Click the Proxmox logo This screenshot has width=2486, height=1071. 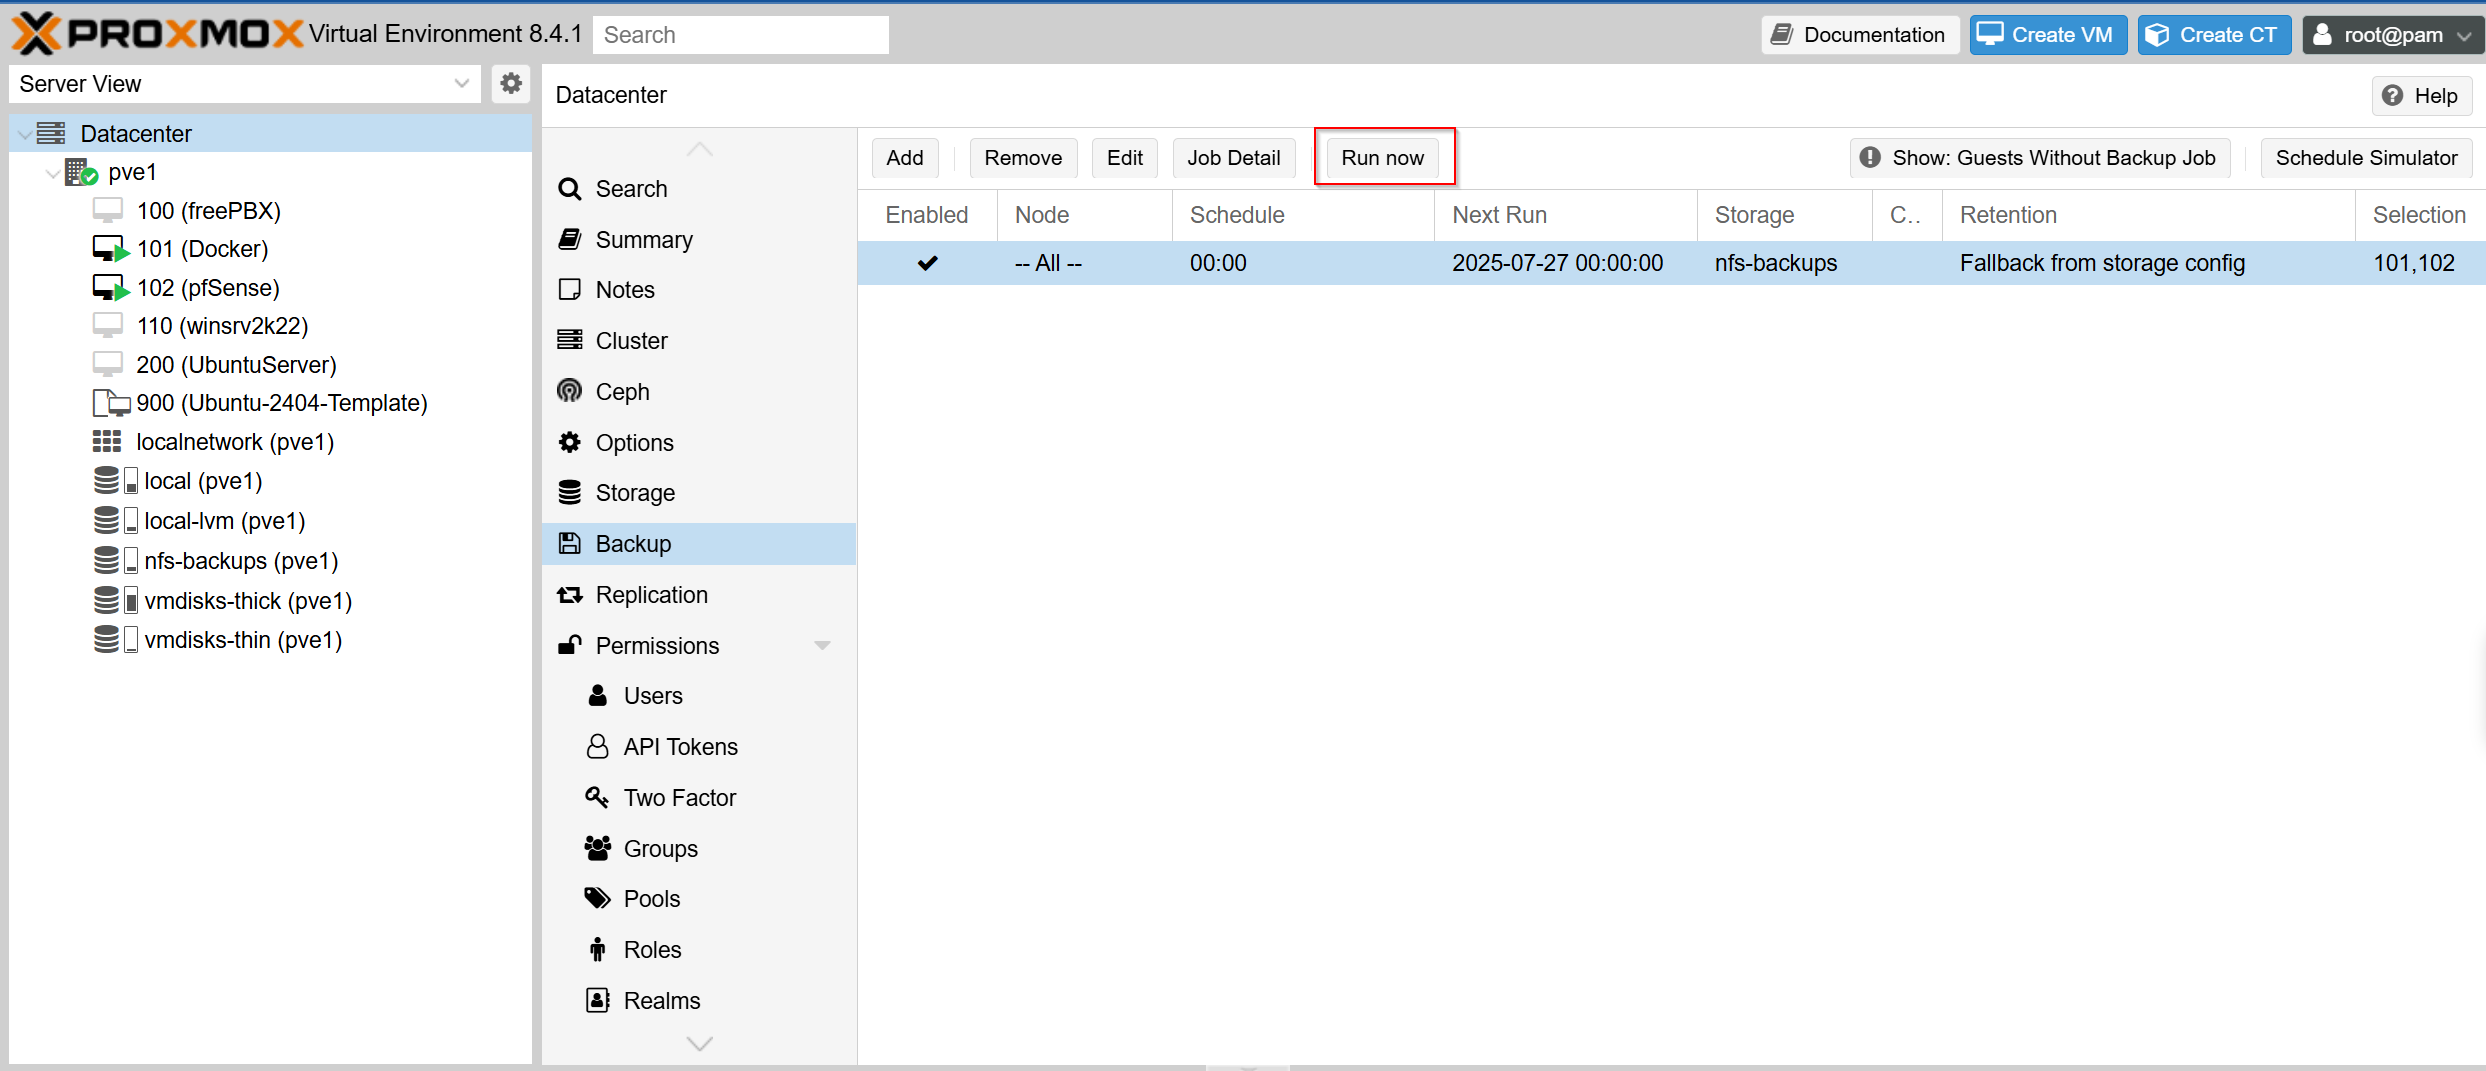tap(156, 34)
